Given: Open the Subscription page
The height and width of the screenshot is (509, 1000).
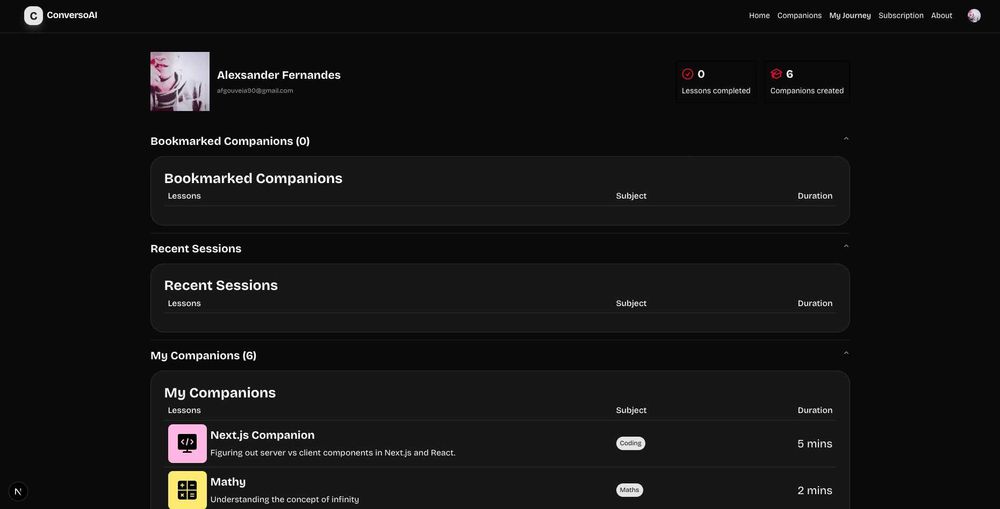Looking at the screenshot, I should tap(901, 15).
